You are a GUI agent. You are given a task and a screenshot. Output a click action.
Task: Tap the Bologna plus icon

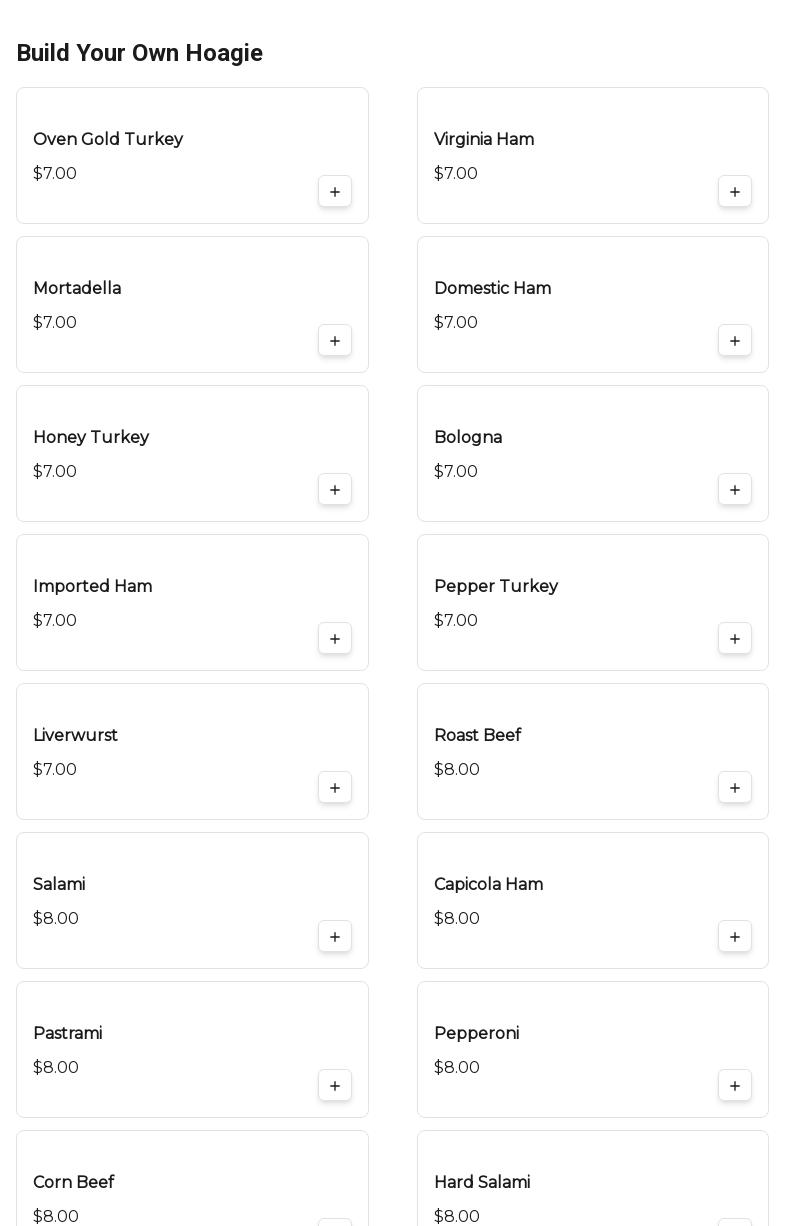(735, 490)
